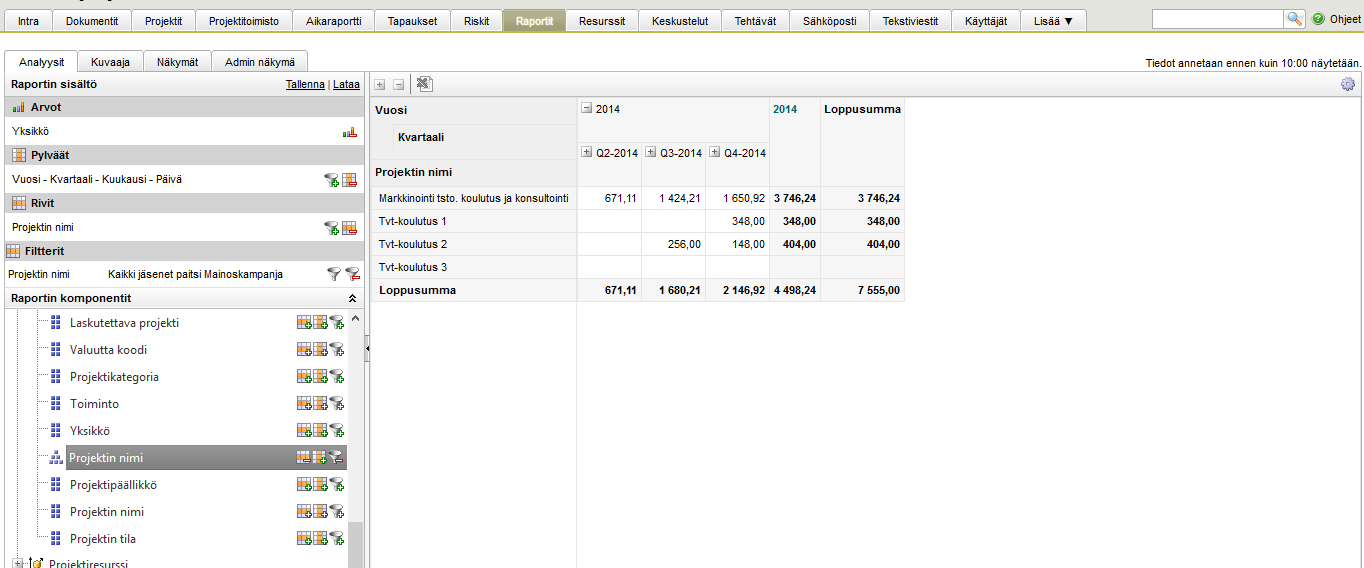Add filter for Vuosi - Kvartaali column dimension
This screenshot has height=568, width=1364.
(332, 180)
